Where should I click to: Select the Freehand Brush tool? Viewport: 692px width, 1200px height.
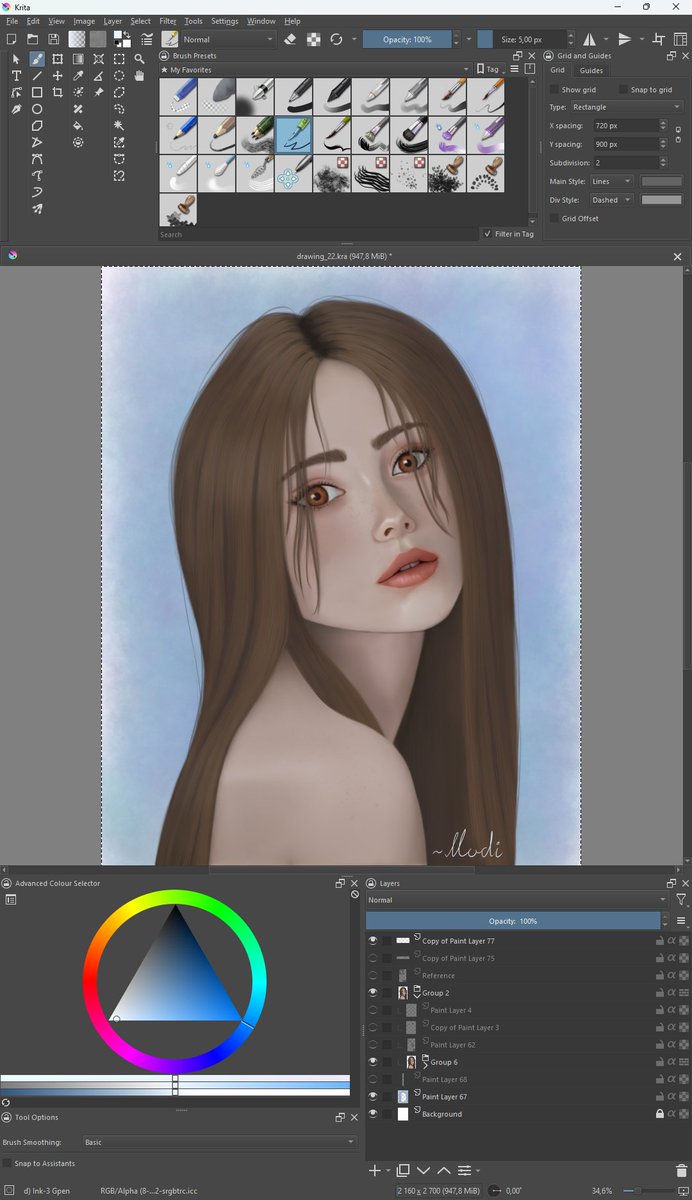point(37,59)
